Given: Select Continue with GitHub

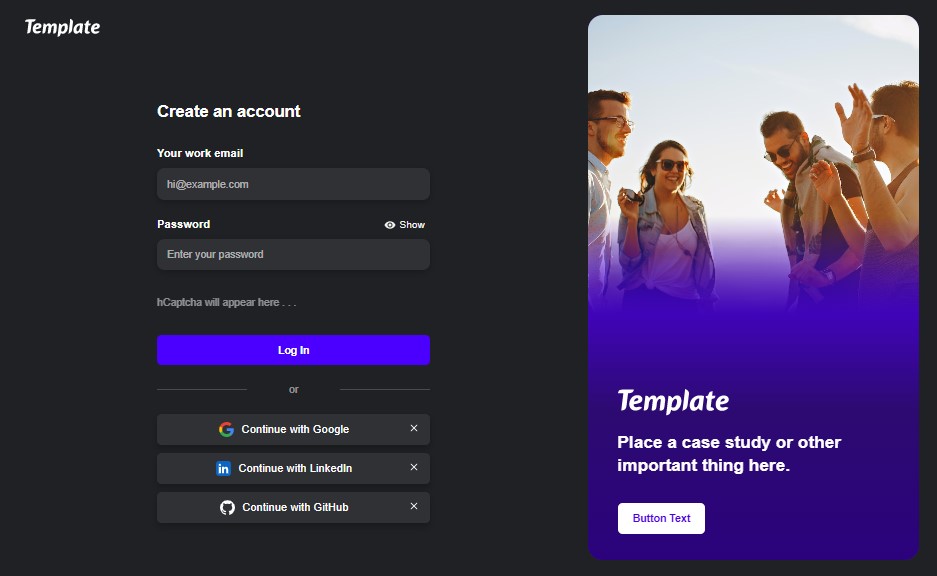Looking at the screenshot, I should [x=295, y=507].
